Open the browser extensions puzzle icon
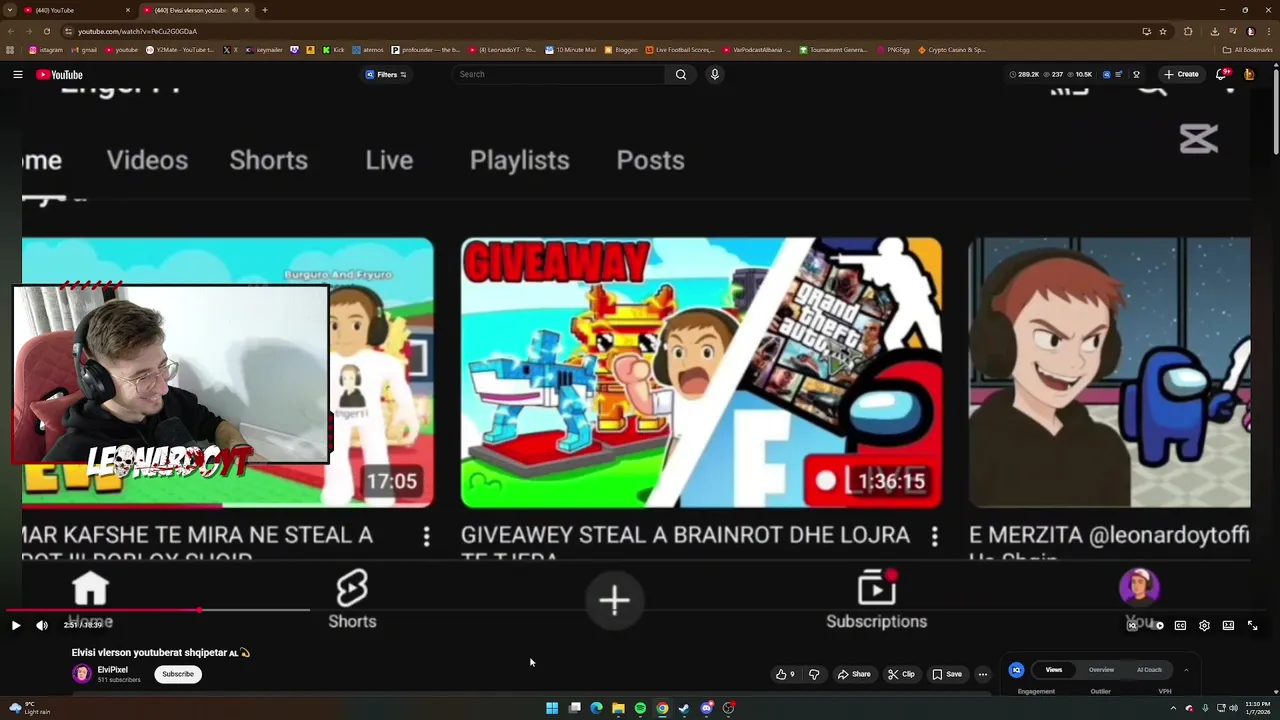The image size is (1280, 720). 1188,31
